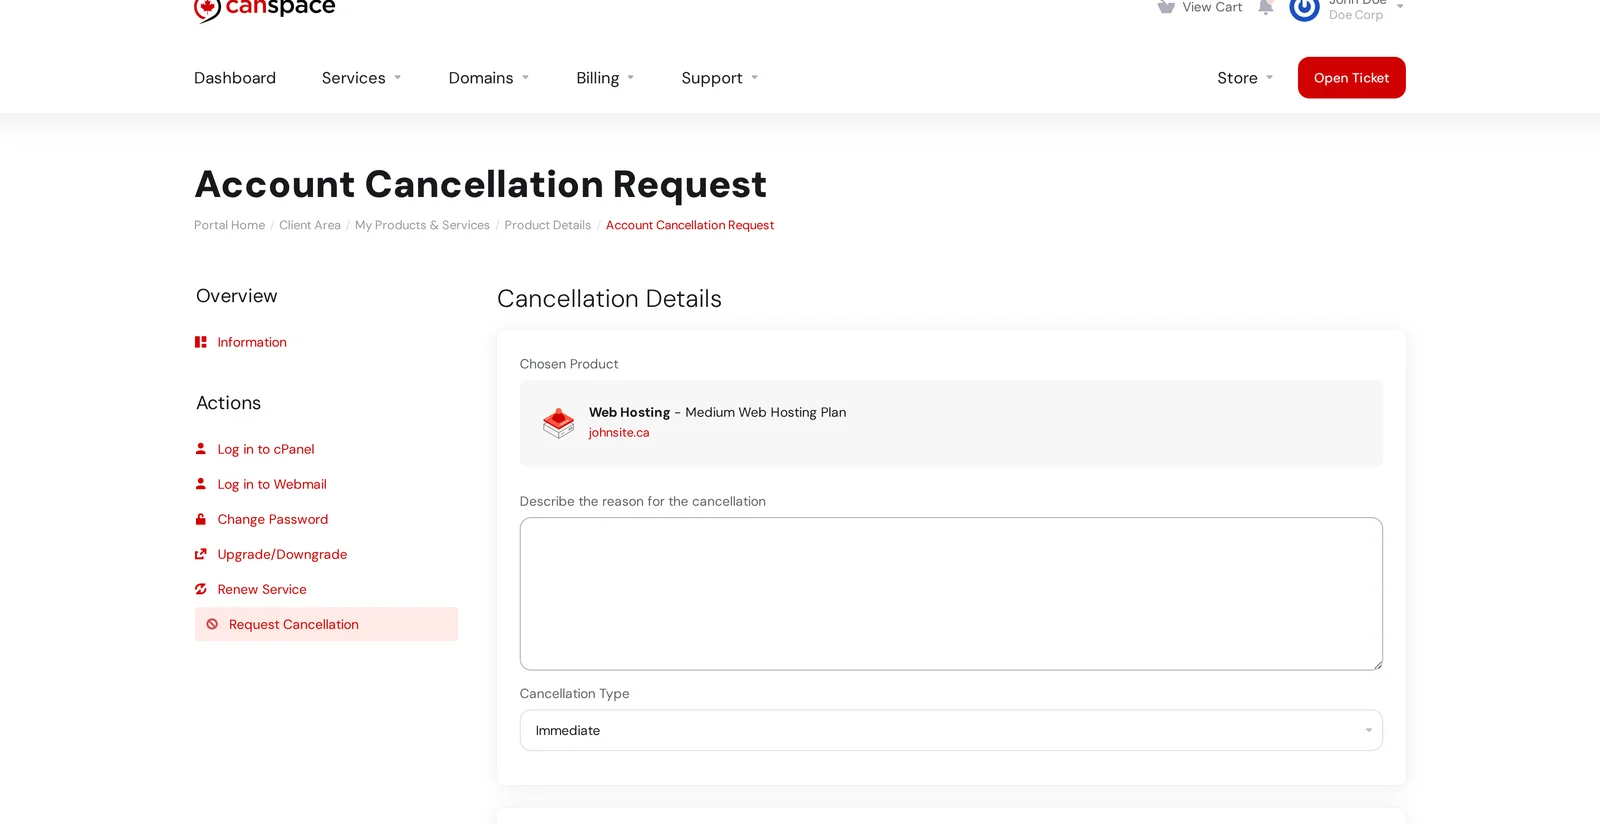
Task: Open the Billing menu
Action: (x=598, y=78)
